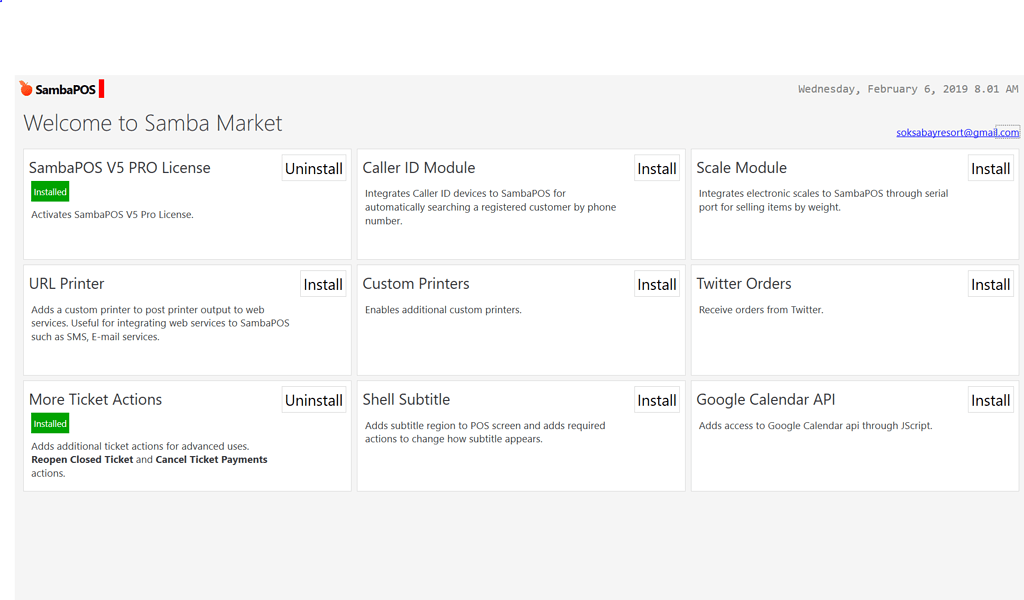Click the green Installed badge on PRO License

pyautogui.click(x=50, y=191)
